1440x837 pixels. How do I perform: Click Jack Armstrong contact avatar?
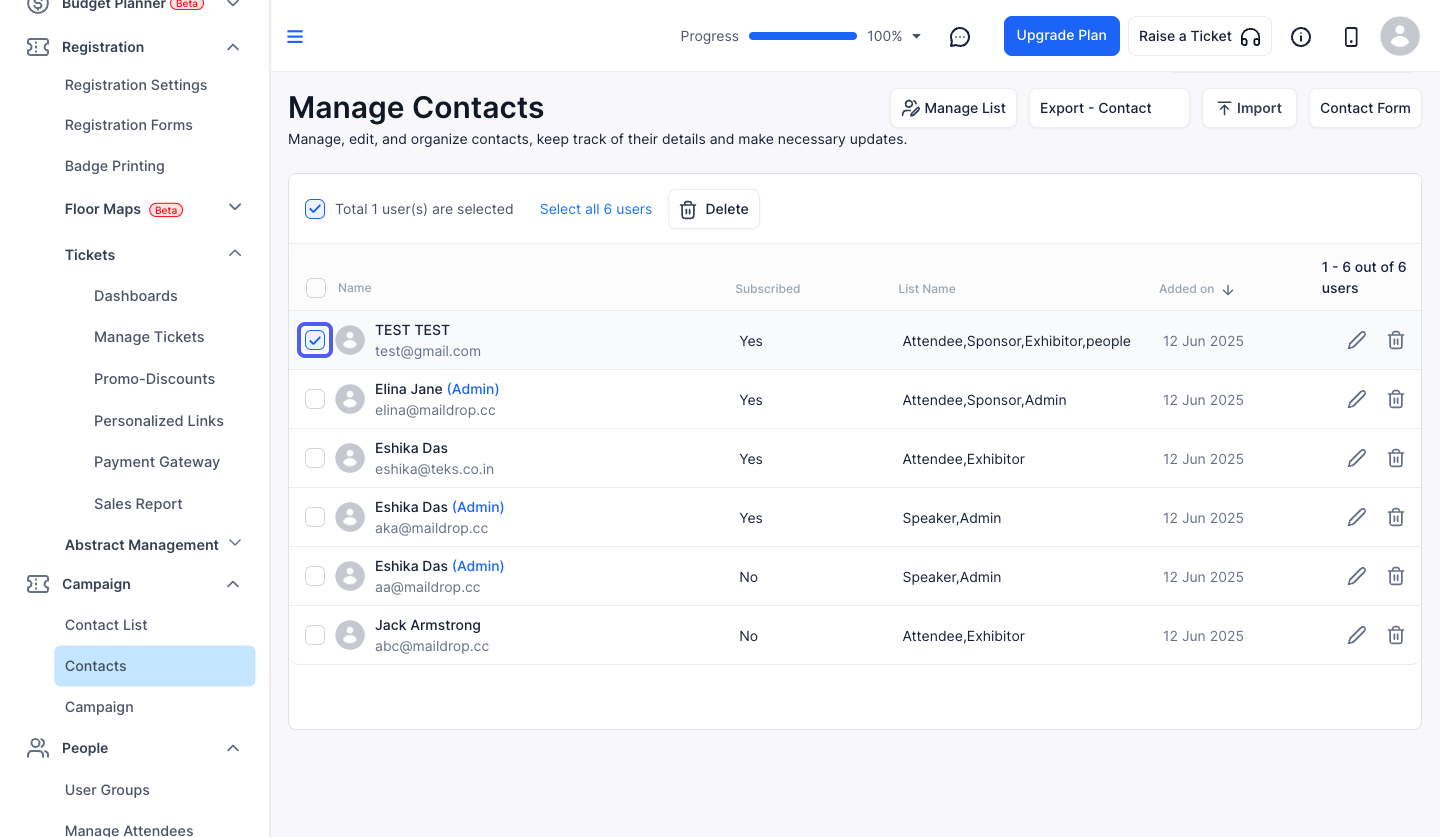(x=350, y=636)
